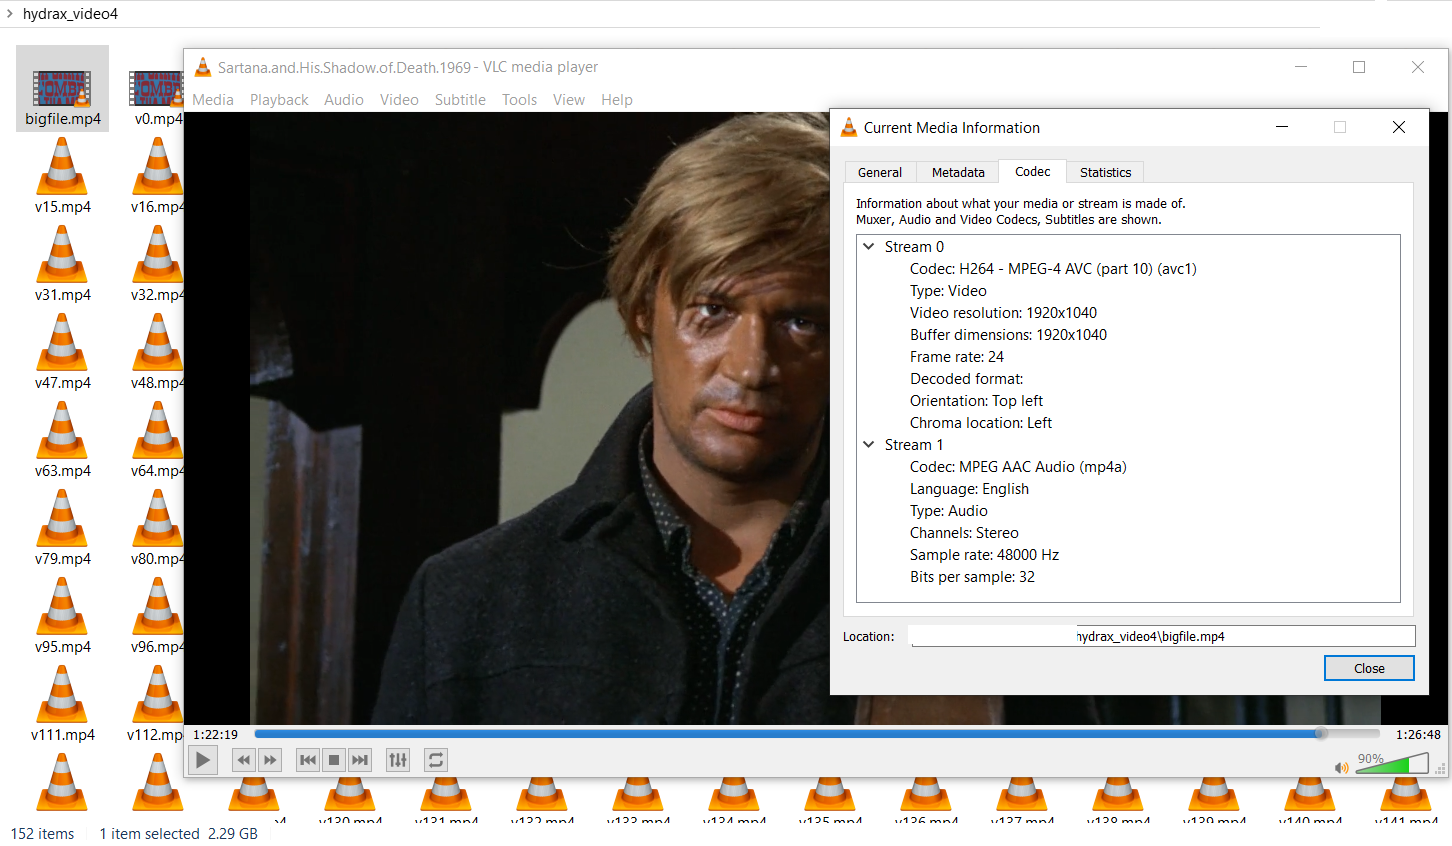The width and height of the screenshot is (1452, 846).
Task: Click the step forward (fast-forward) button
Action: 270,760
